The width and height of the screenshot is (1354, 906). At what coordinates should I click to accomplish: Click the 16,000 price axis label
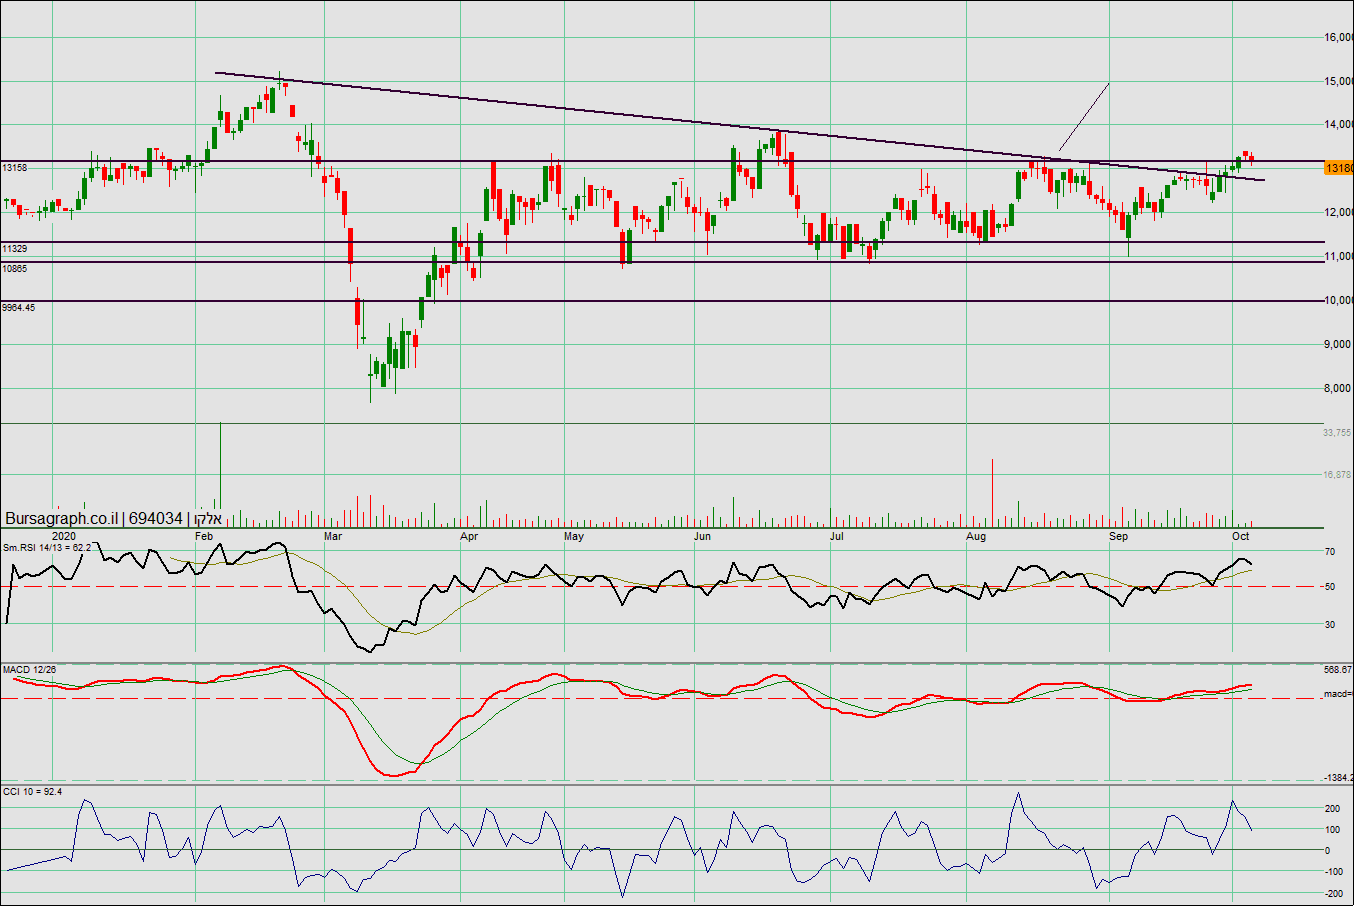pos(1338,37)
